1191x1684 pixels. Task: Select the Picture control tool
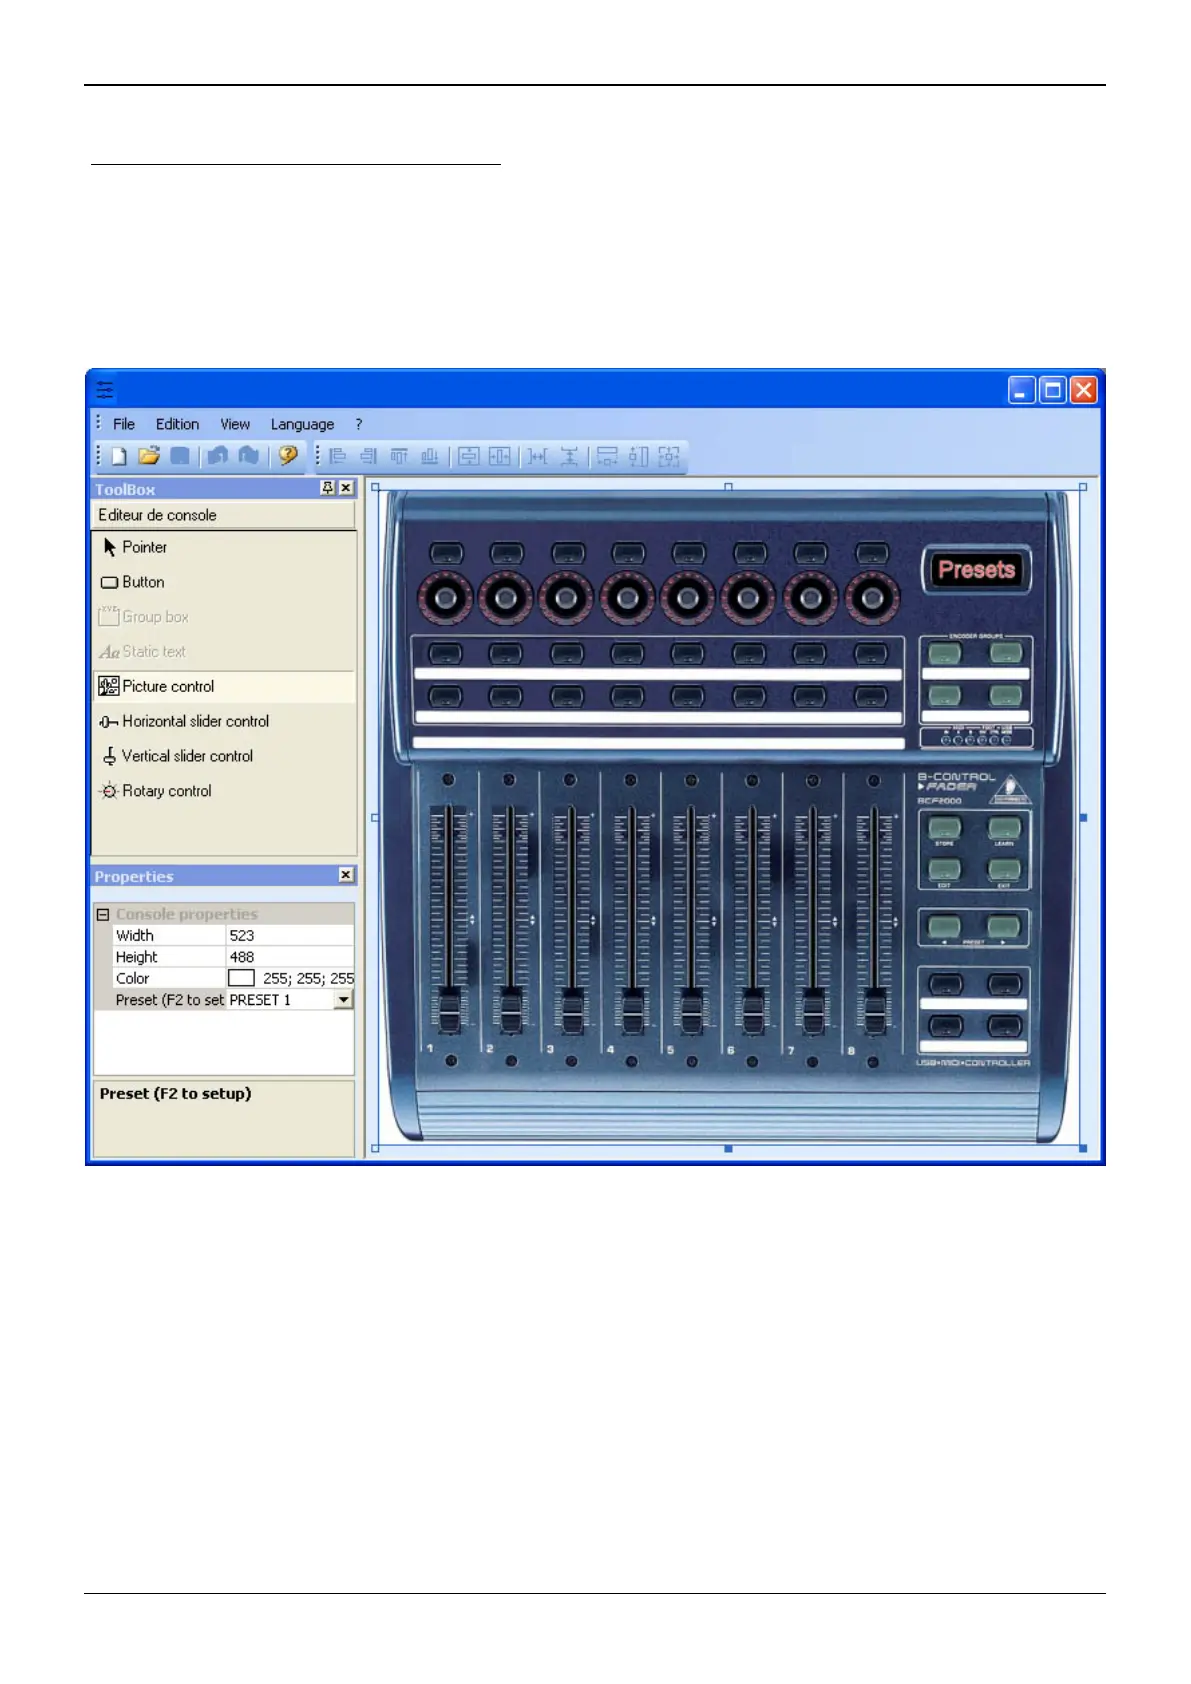(168, 687)
